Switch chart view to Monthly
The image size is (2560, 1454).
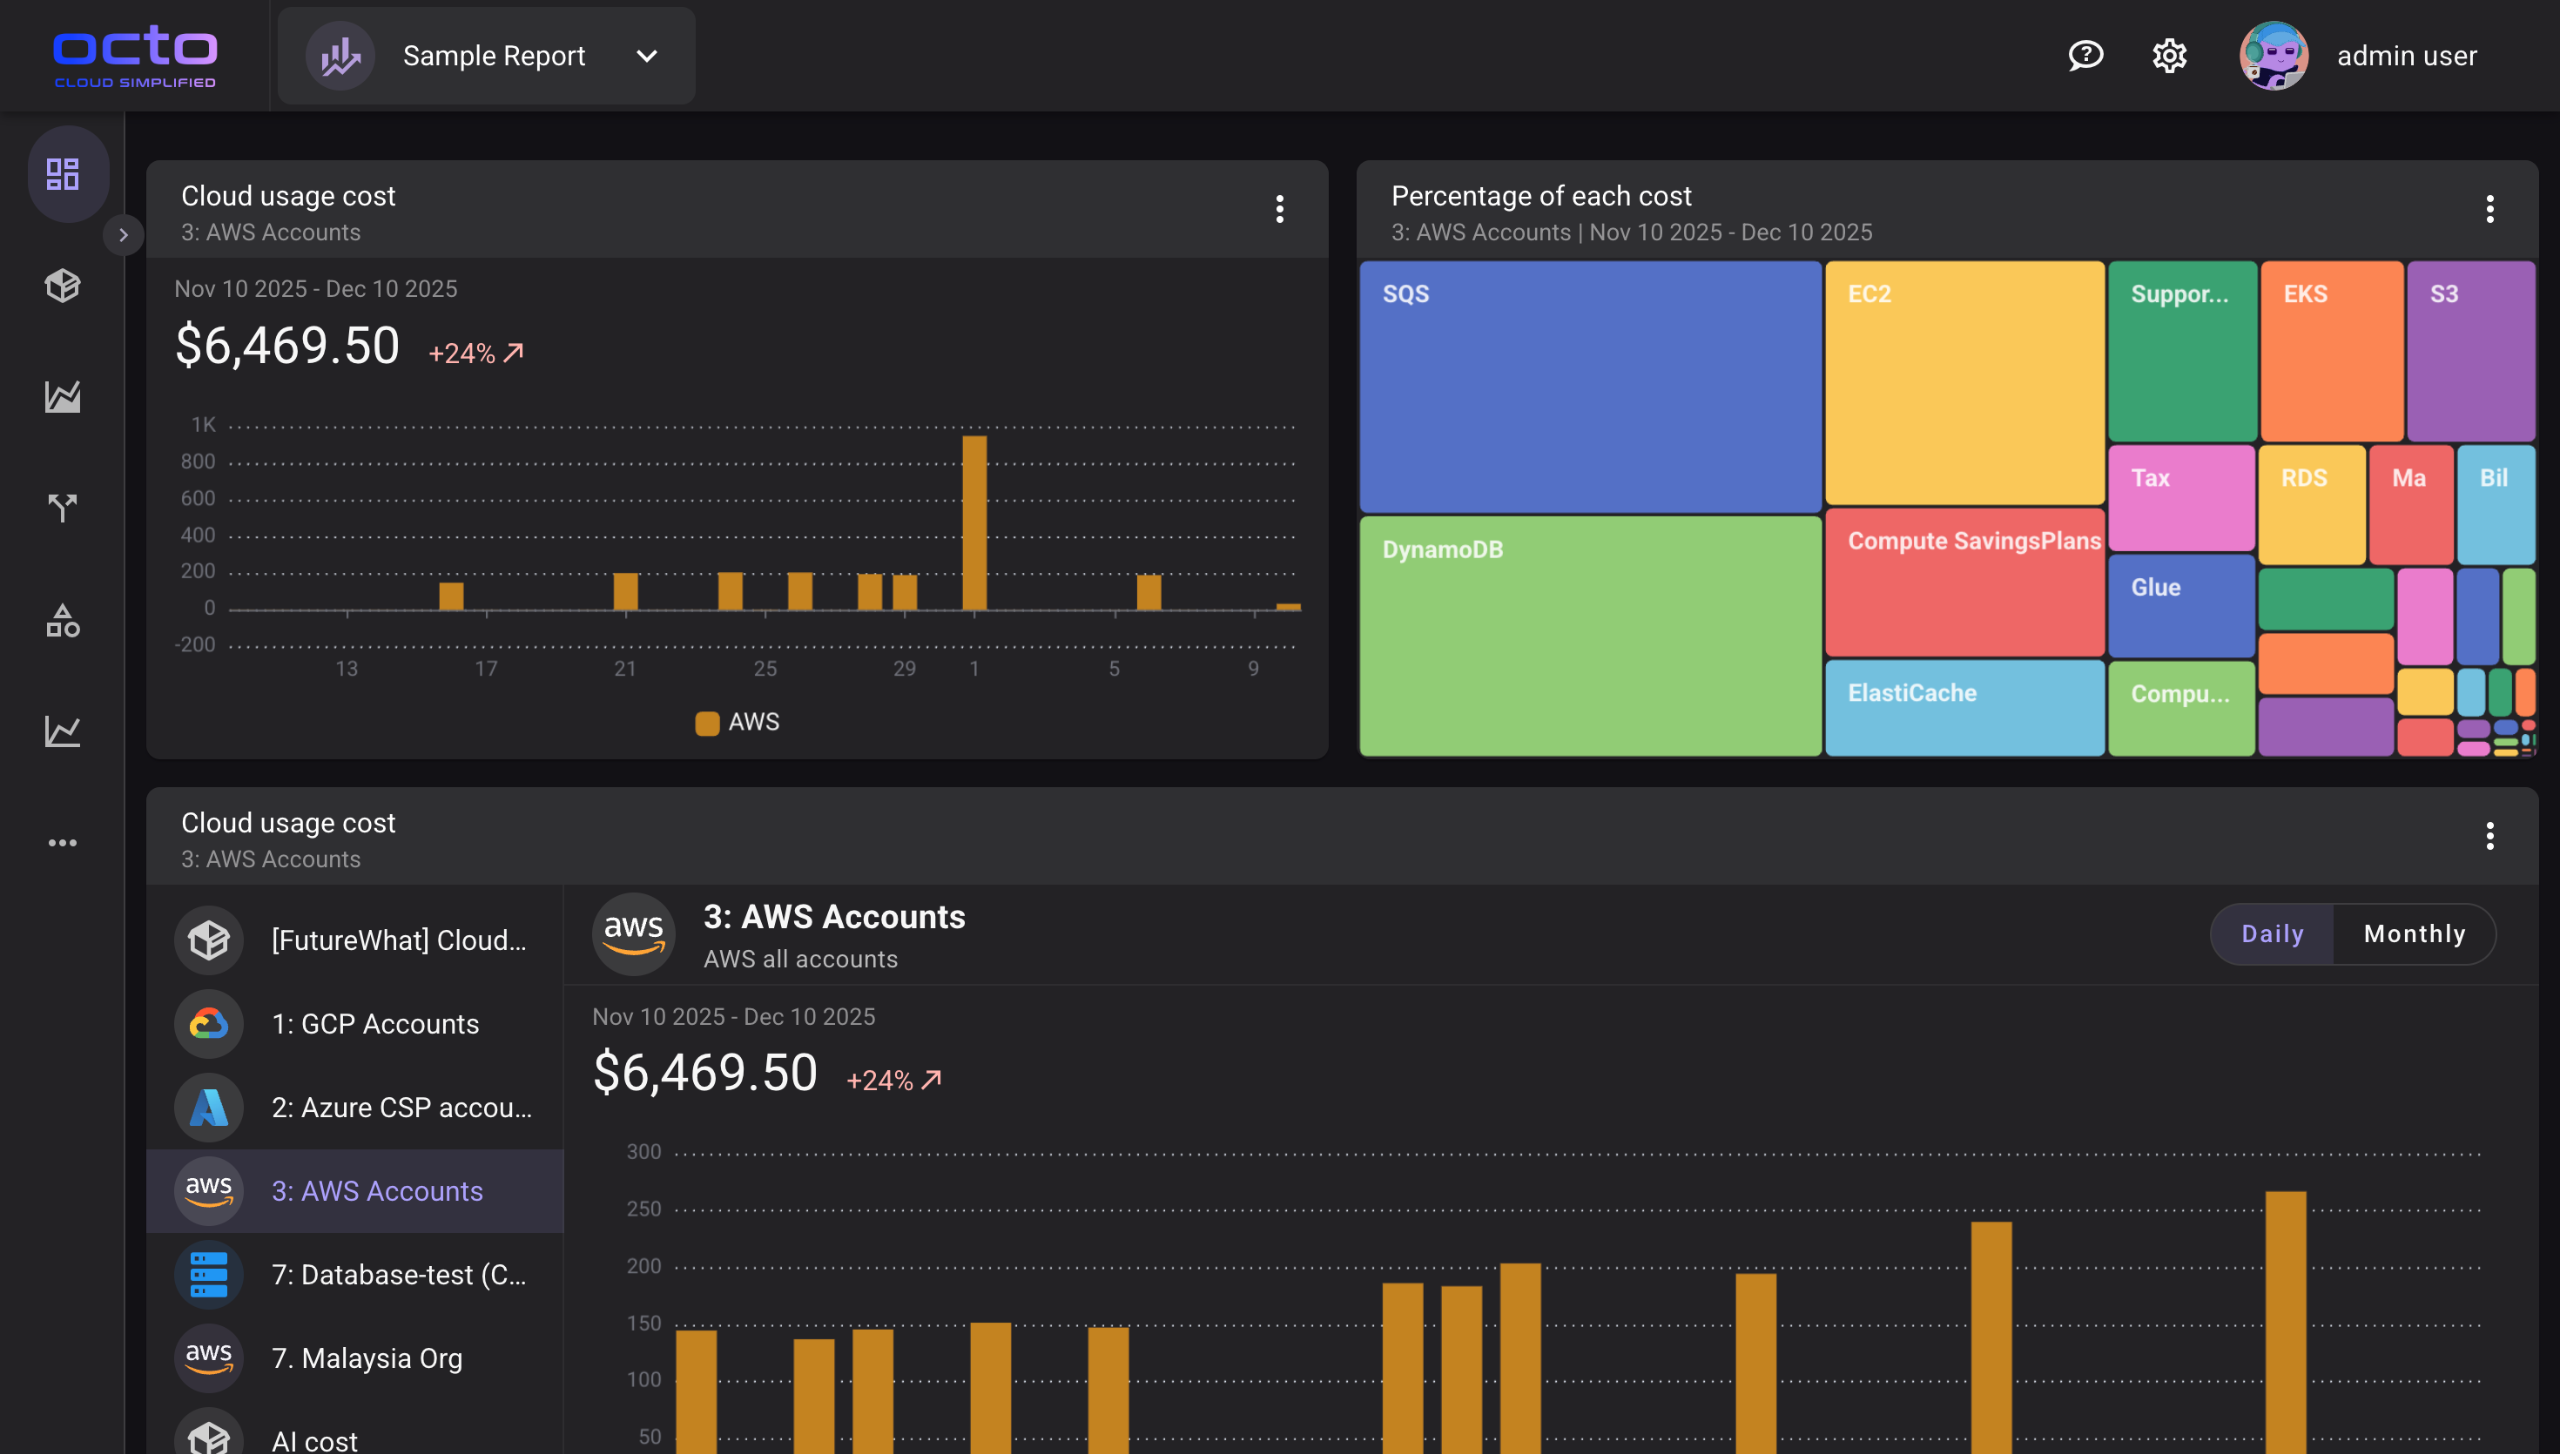2414,934
